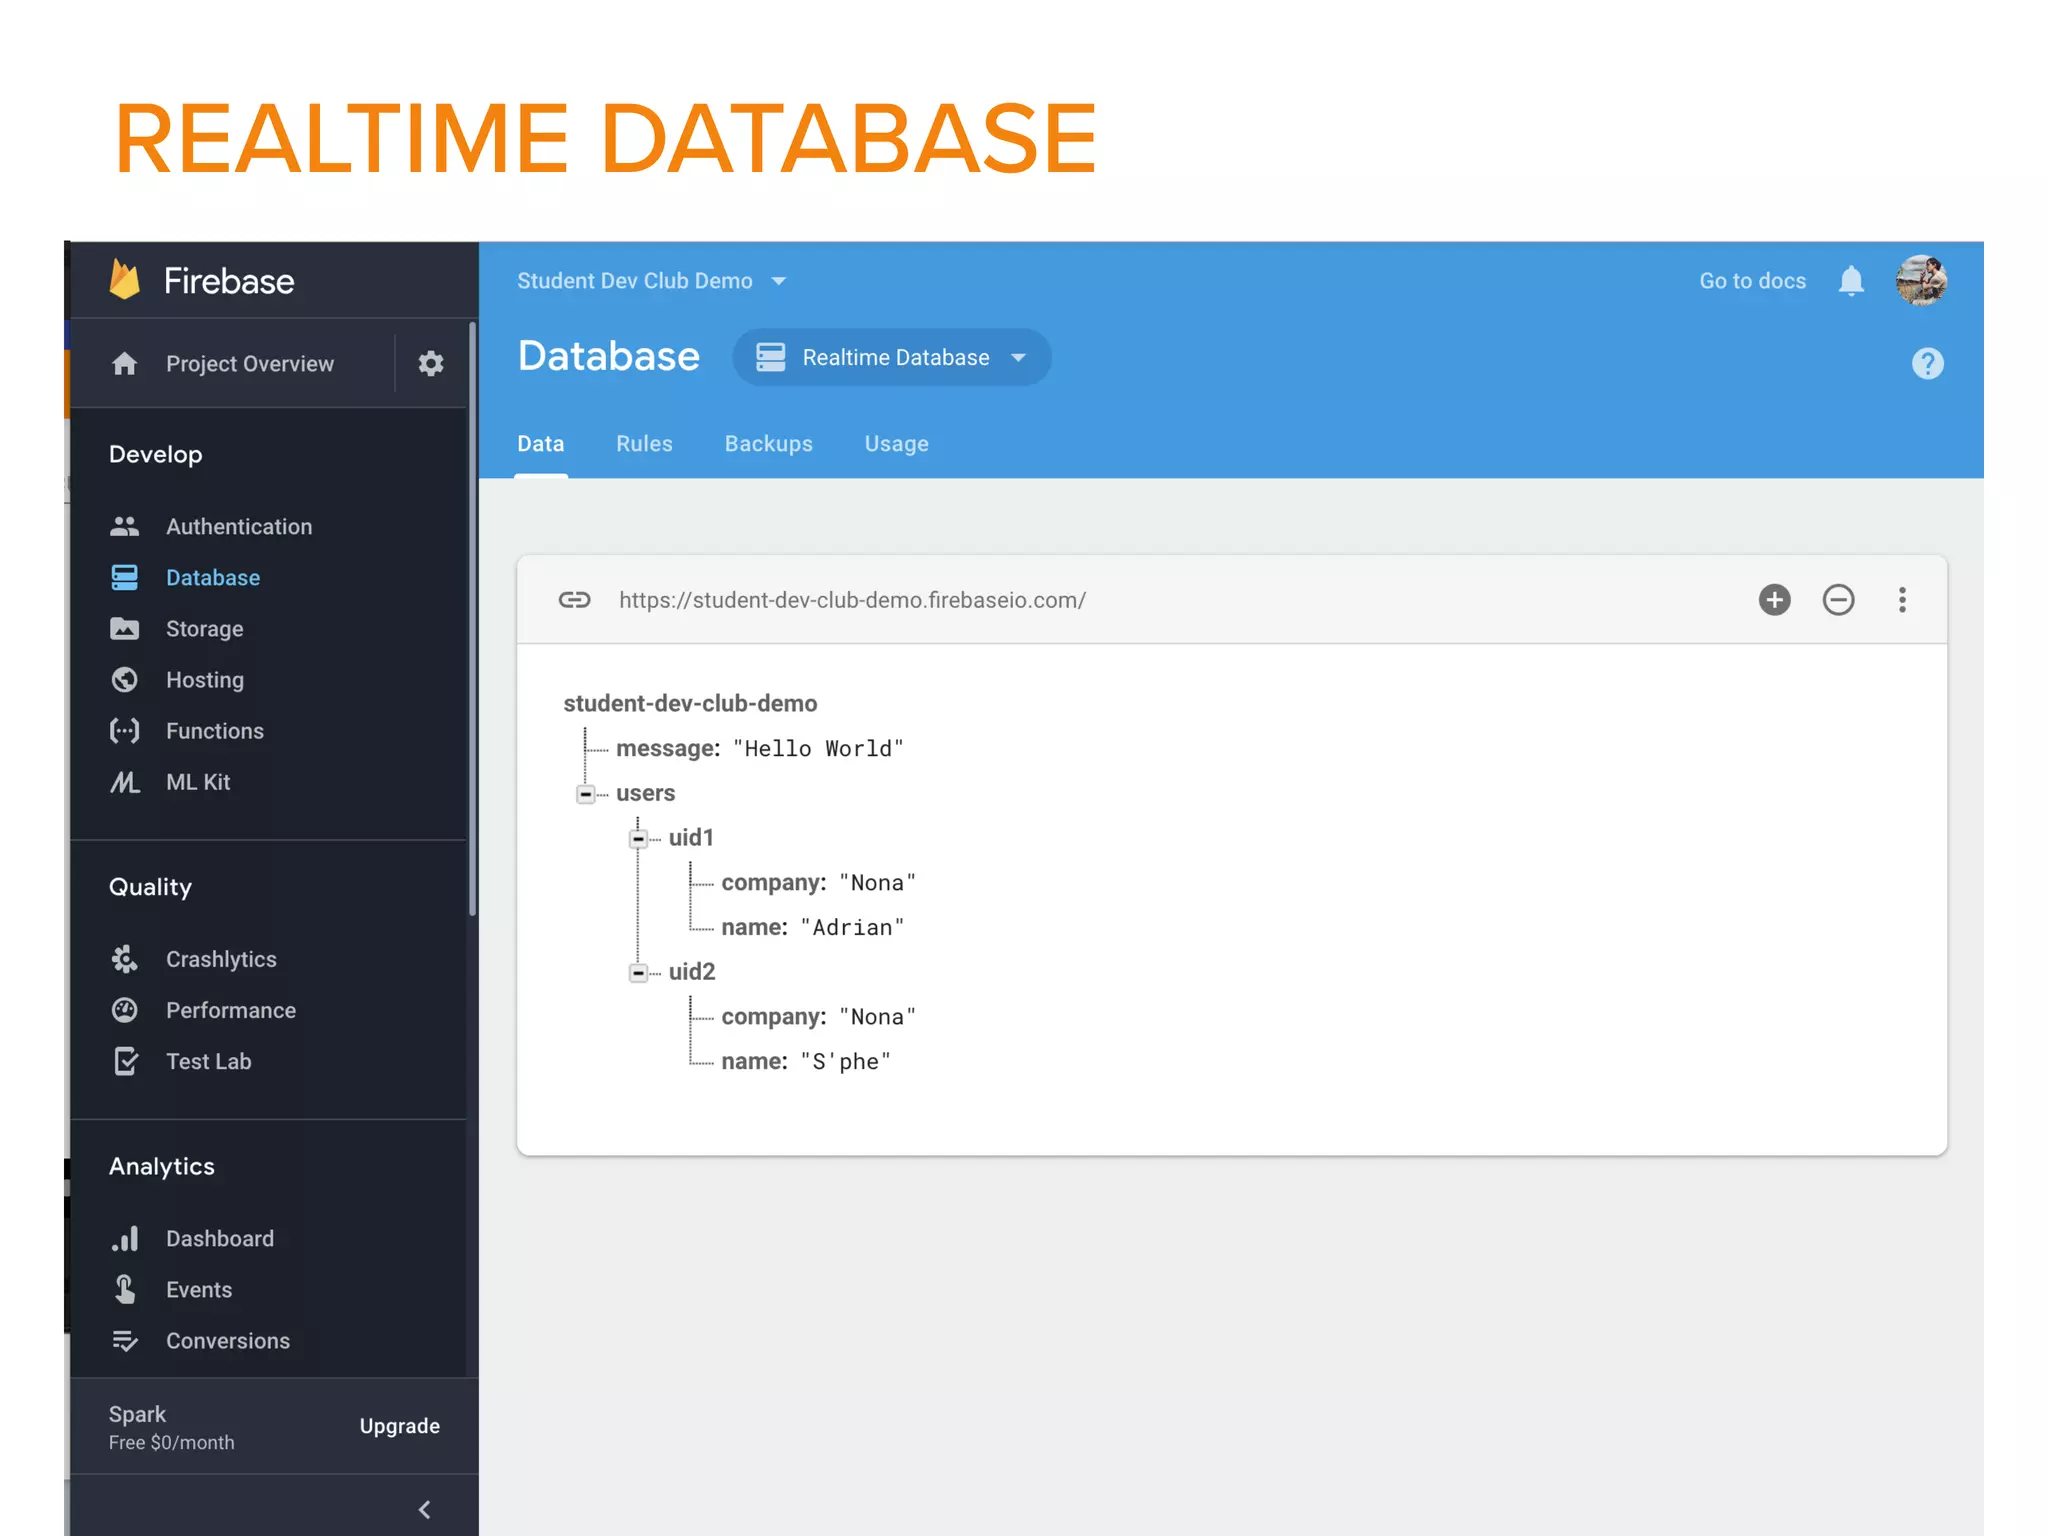This screenshot has width=2048, height=1536.
Task: Open Dashboard in sidebar
Action: pos(219,1238)
